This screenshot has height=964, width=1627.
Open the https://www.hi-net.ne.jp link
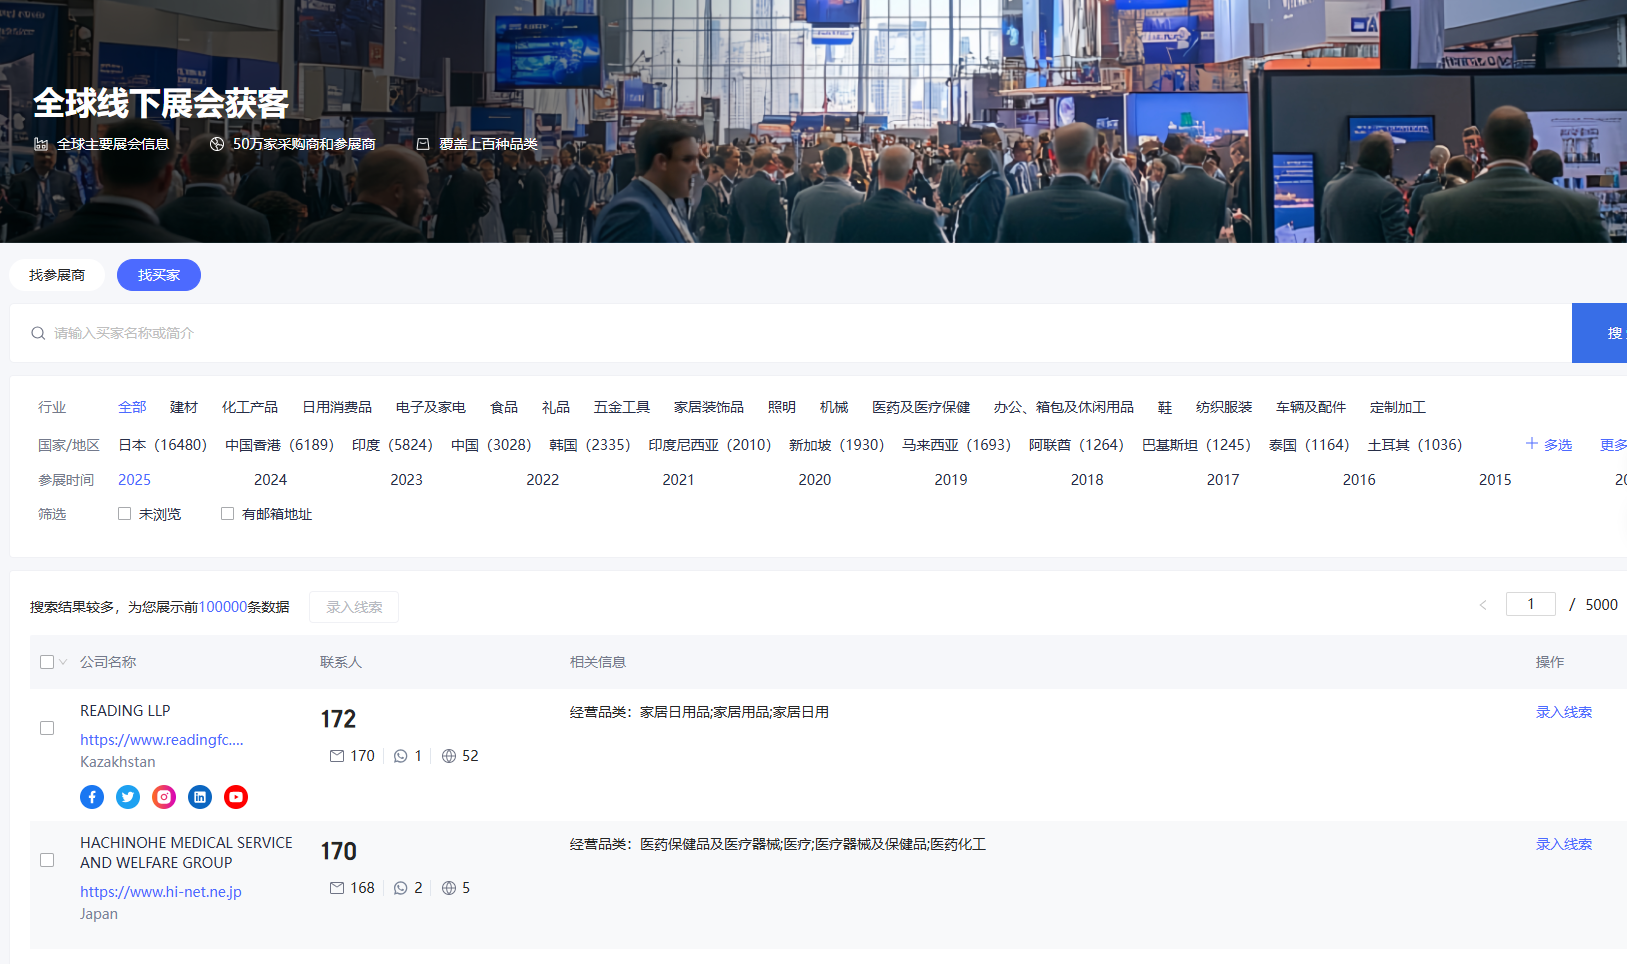point(160,891)
